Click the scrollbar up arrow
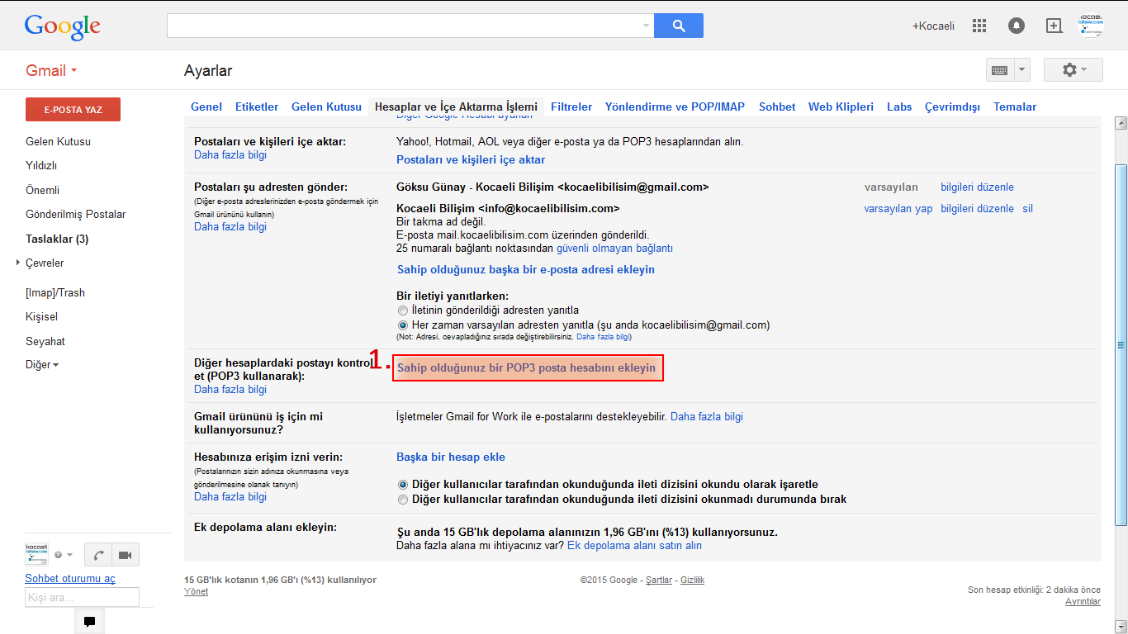 click(1121, 123)
